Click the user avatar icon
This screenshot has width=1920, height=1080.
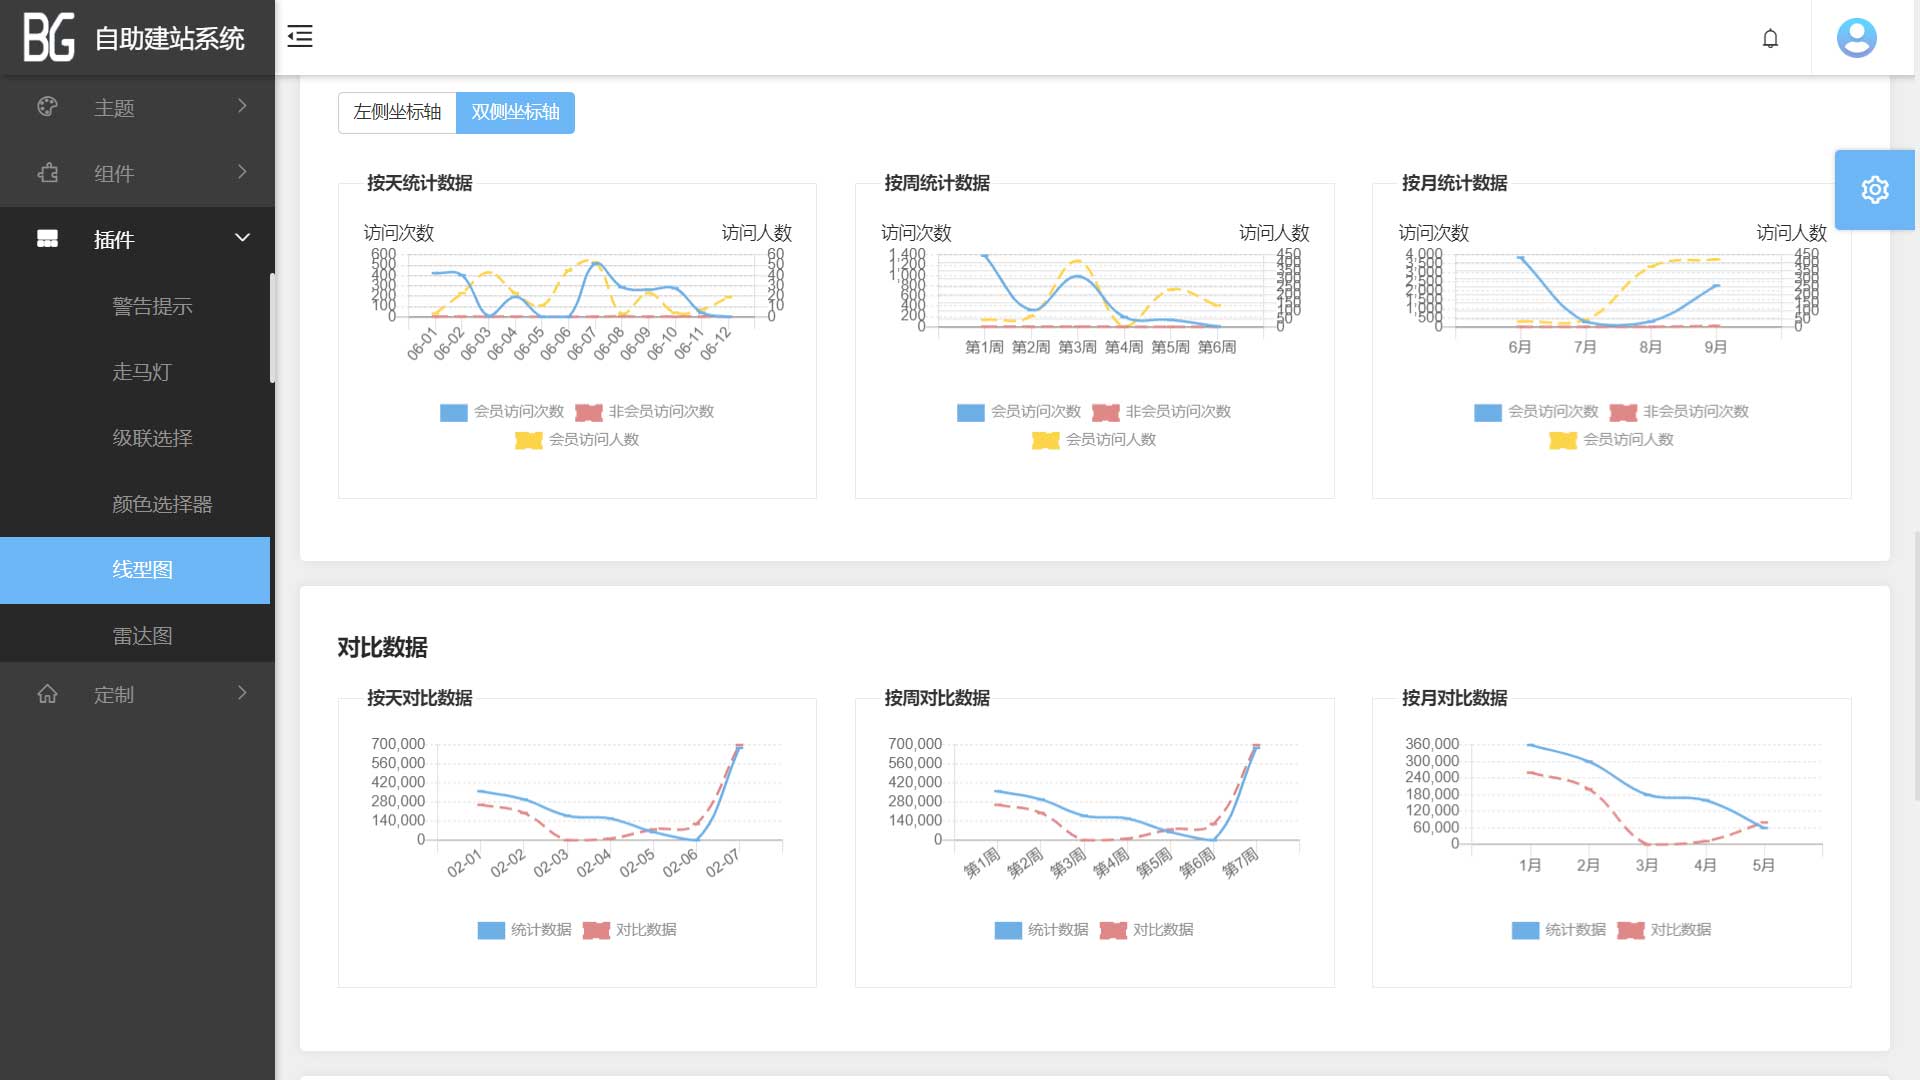click(1856, 38)
